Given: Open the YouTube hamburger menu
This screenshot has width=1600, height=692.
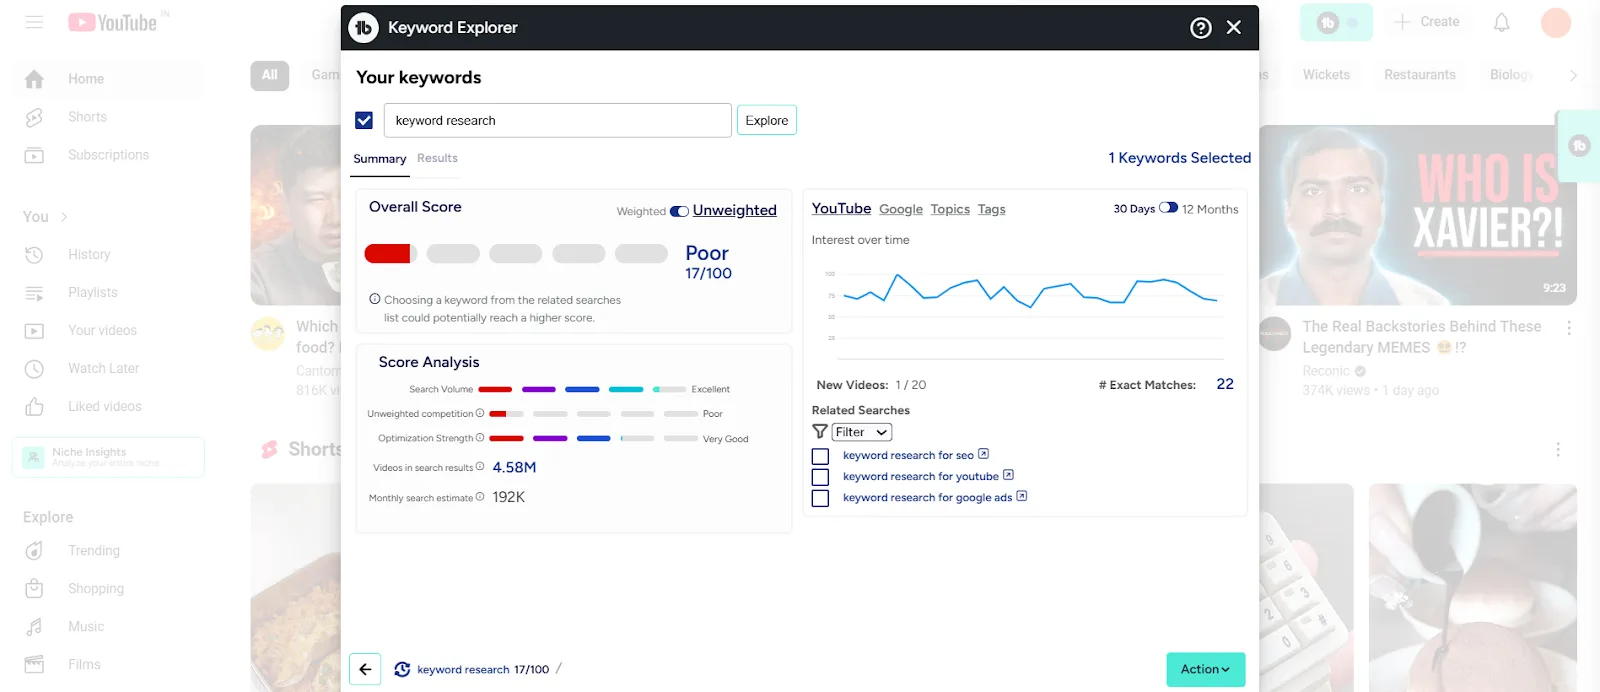Looking at the screenshot, I should click(x=34, y=22).
